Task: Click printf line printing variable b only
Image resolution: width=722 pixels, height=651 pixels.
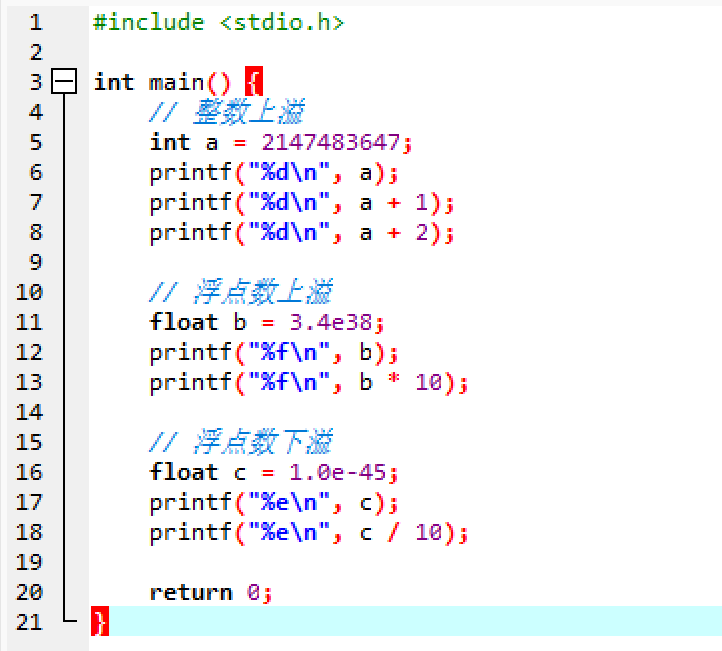Action: (x=274, y=353)
